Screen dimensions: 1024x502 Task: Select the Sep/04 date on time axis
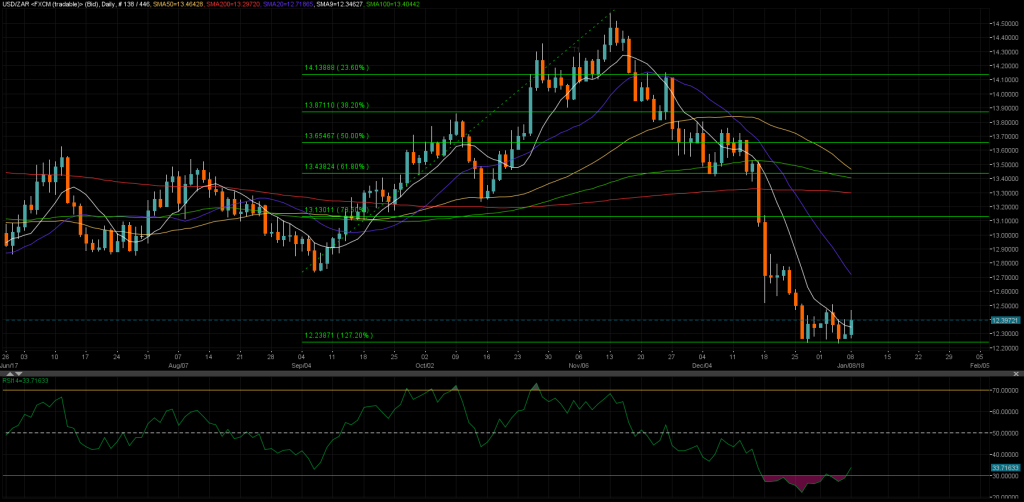pos(302,366)
